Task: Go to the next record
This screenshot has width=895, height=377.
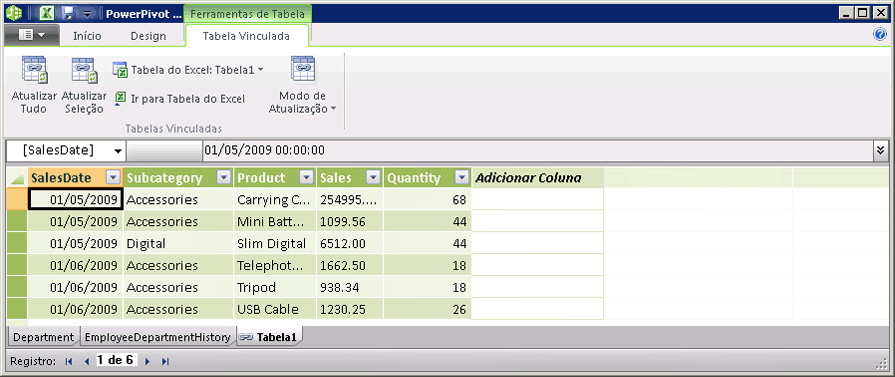Action: [147, 361]
